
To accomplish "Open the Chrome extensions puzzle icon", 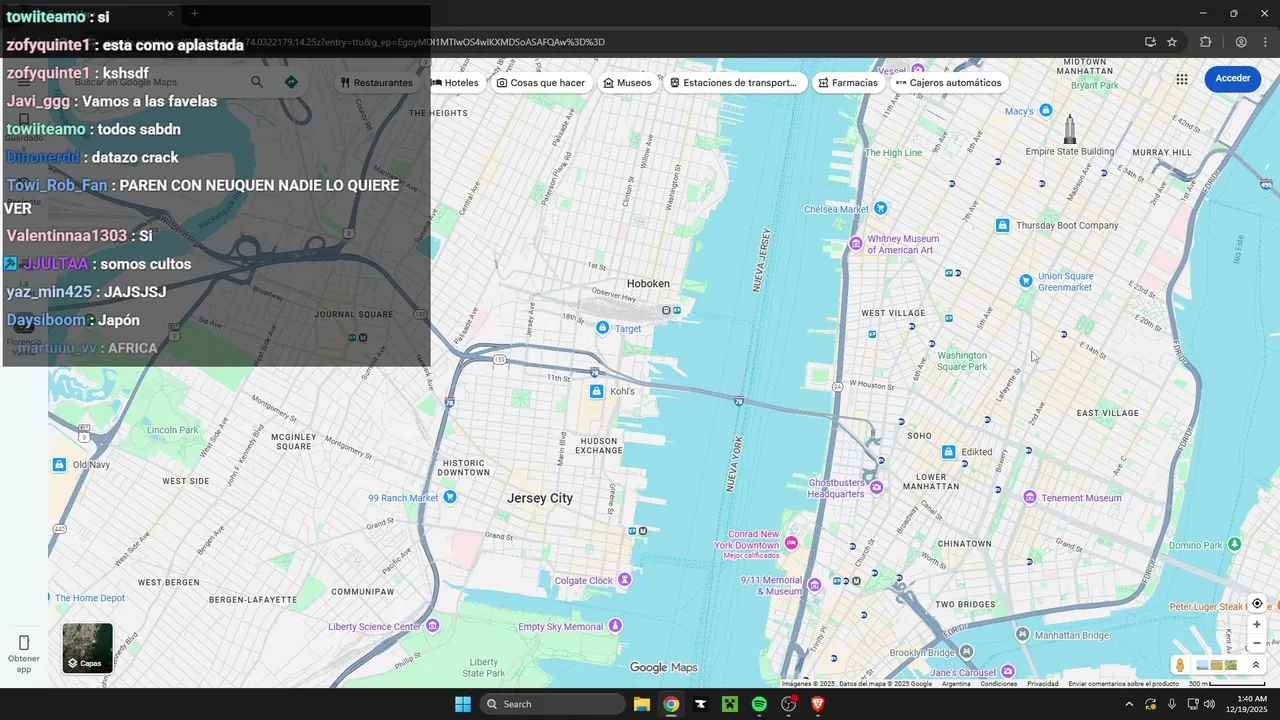I will pyautogui.click(x=1205, y=42).
